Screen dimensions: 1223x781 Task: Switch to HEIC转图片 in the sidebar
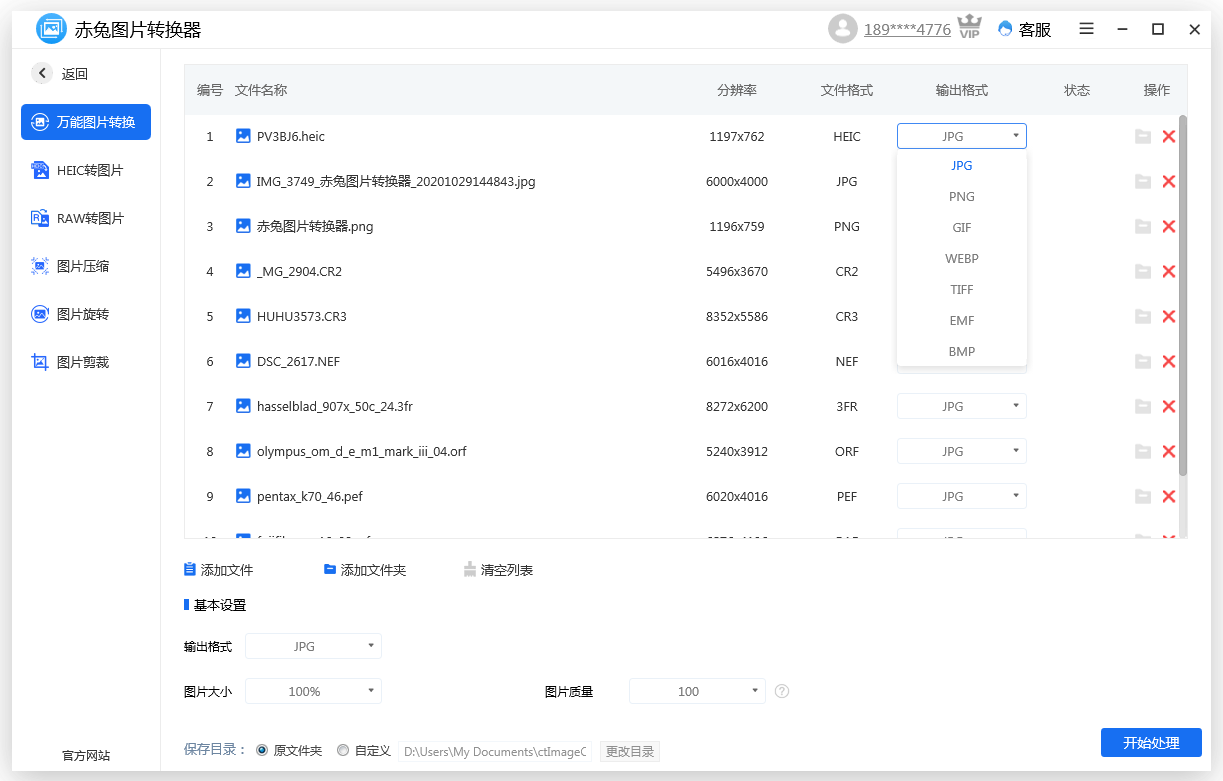tap(86, 170)
